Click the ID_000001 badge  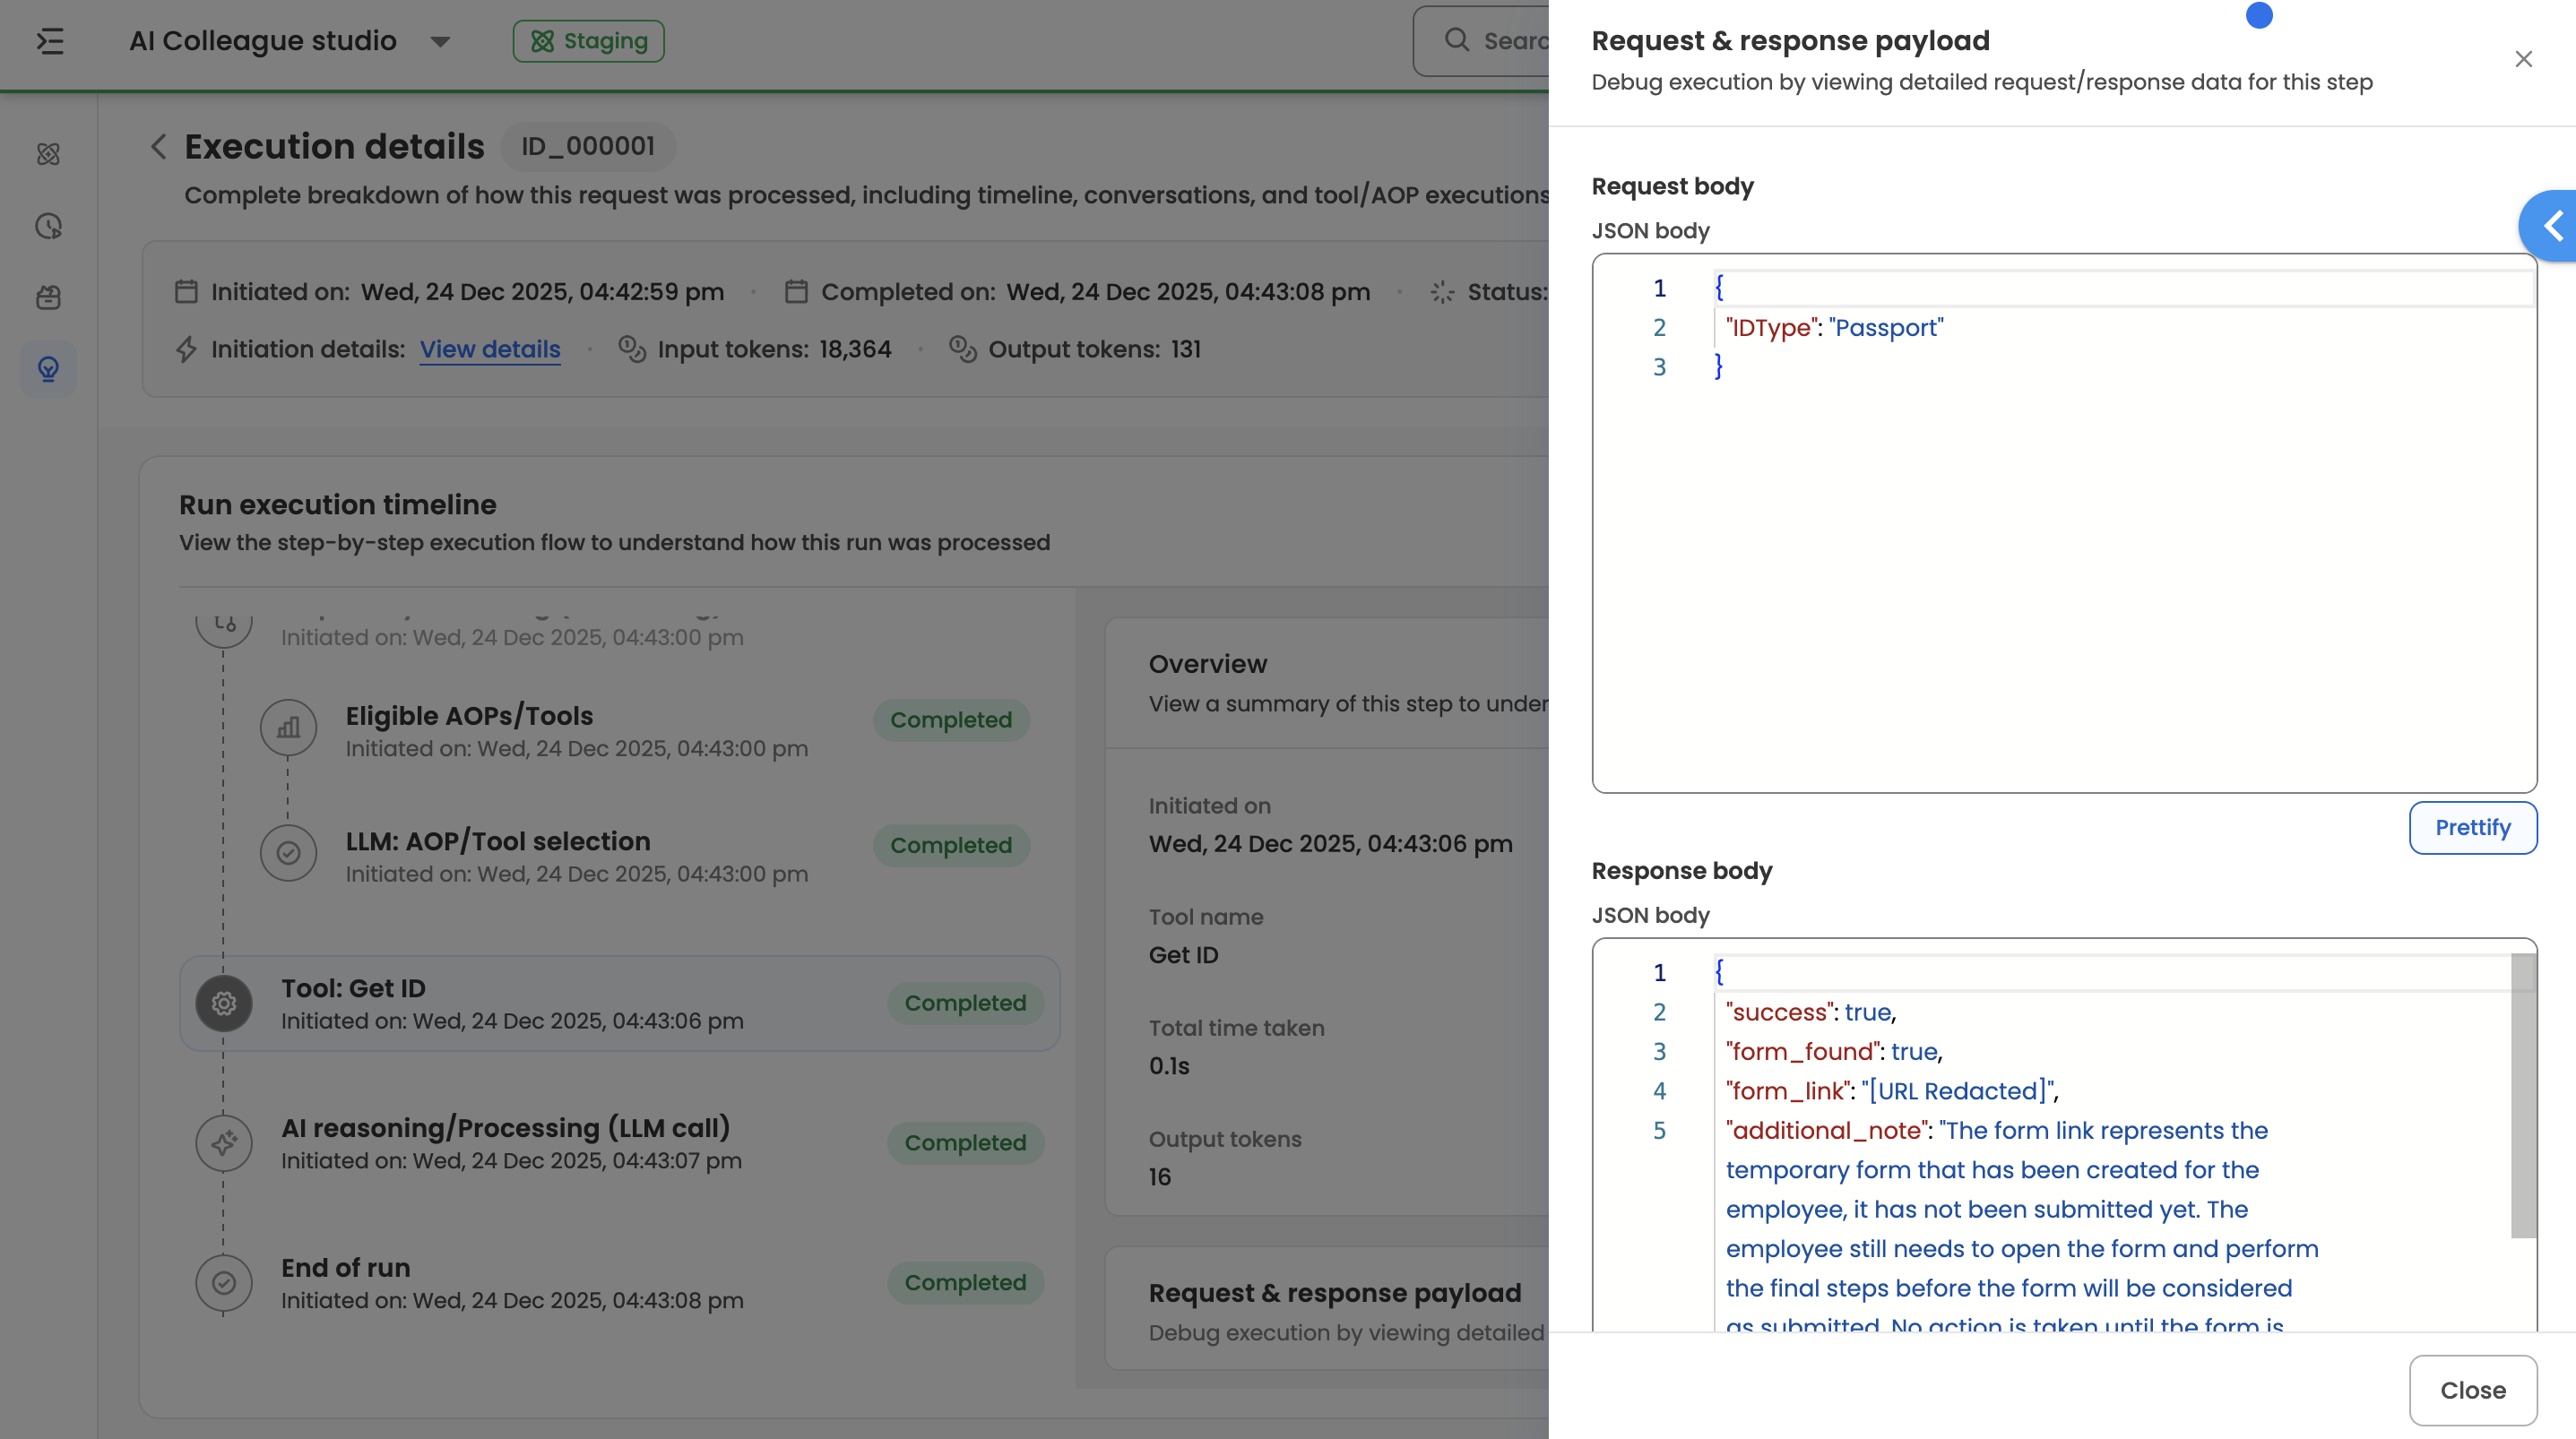588,146
